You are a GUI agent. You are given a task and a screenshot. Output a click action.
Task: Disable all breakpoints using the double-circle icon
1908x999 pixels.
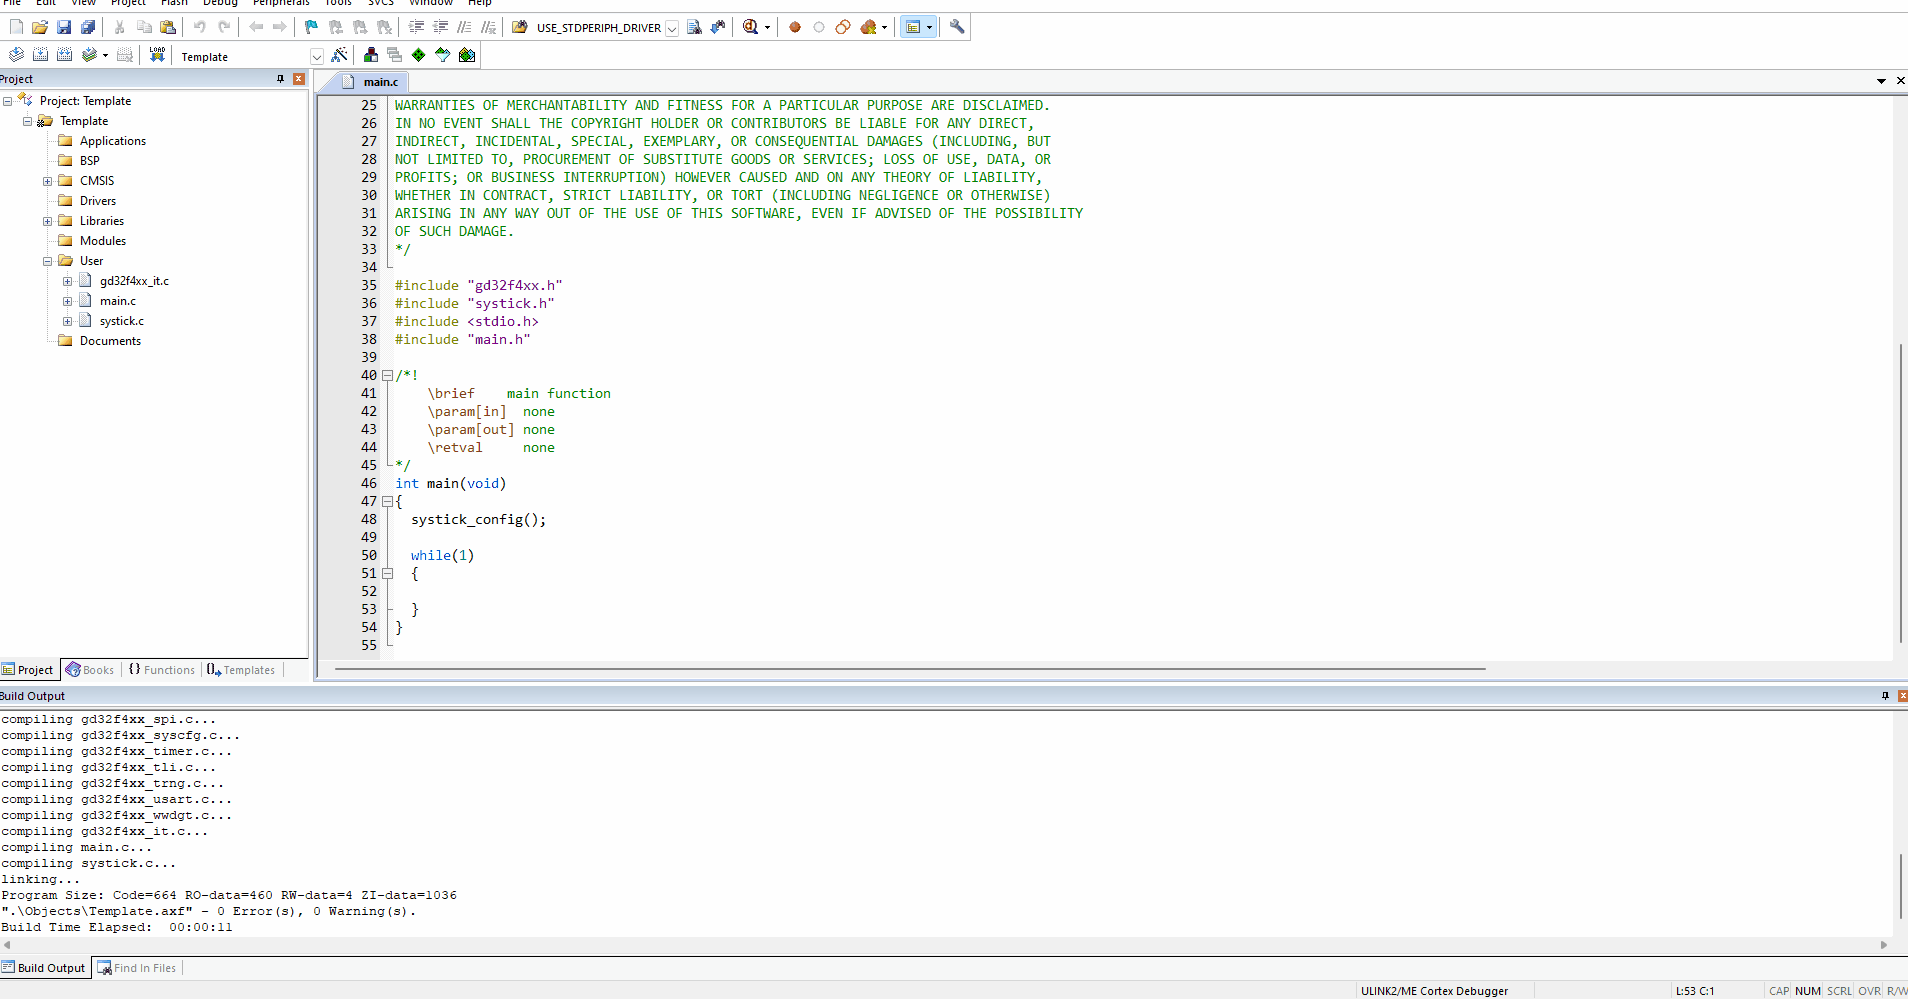point(843,27)
